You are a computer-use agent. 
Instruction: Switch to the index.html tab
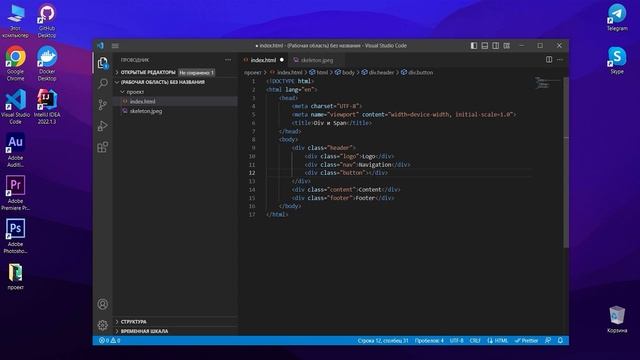pos(263,60)
